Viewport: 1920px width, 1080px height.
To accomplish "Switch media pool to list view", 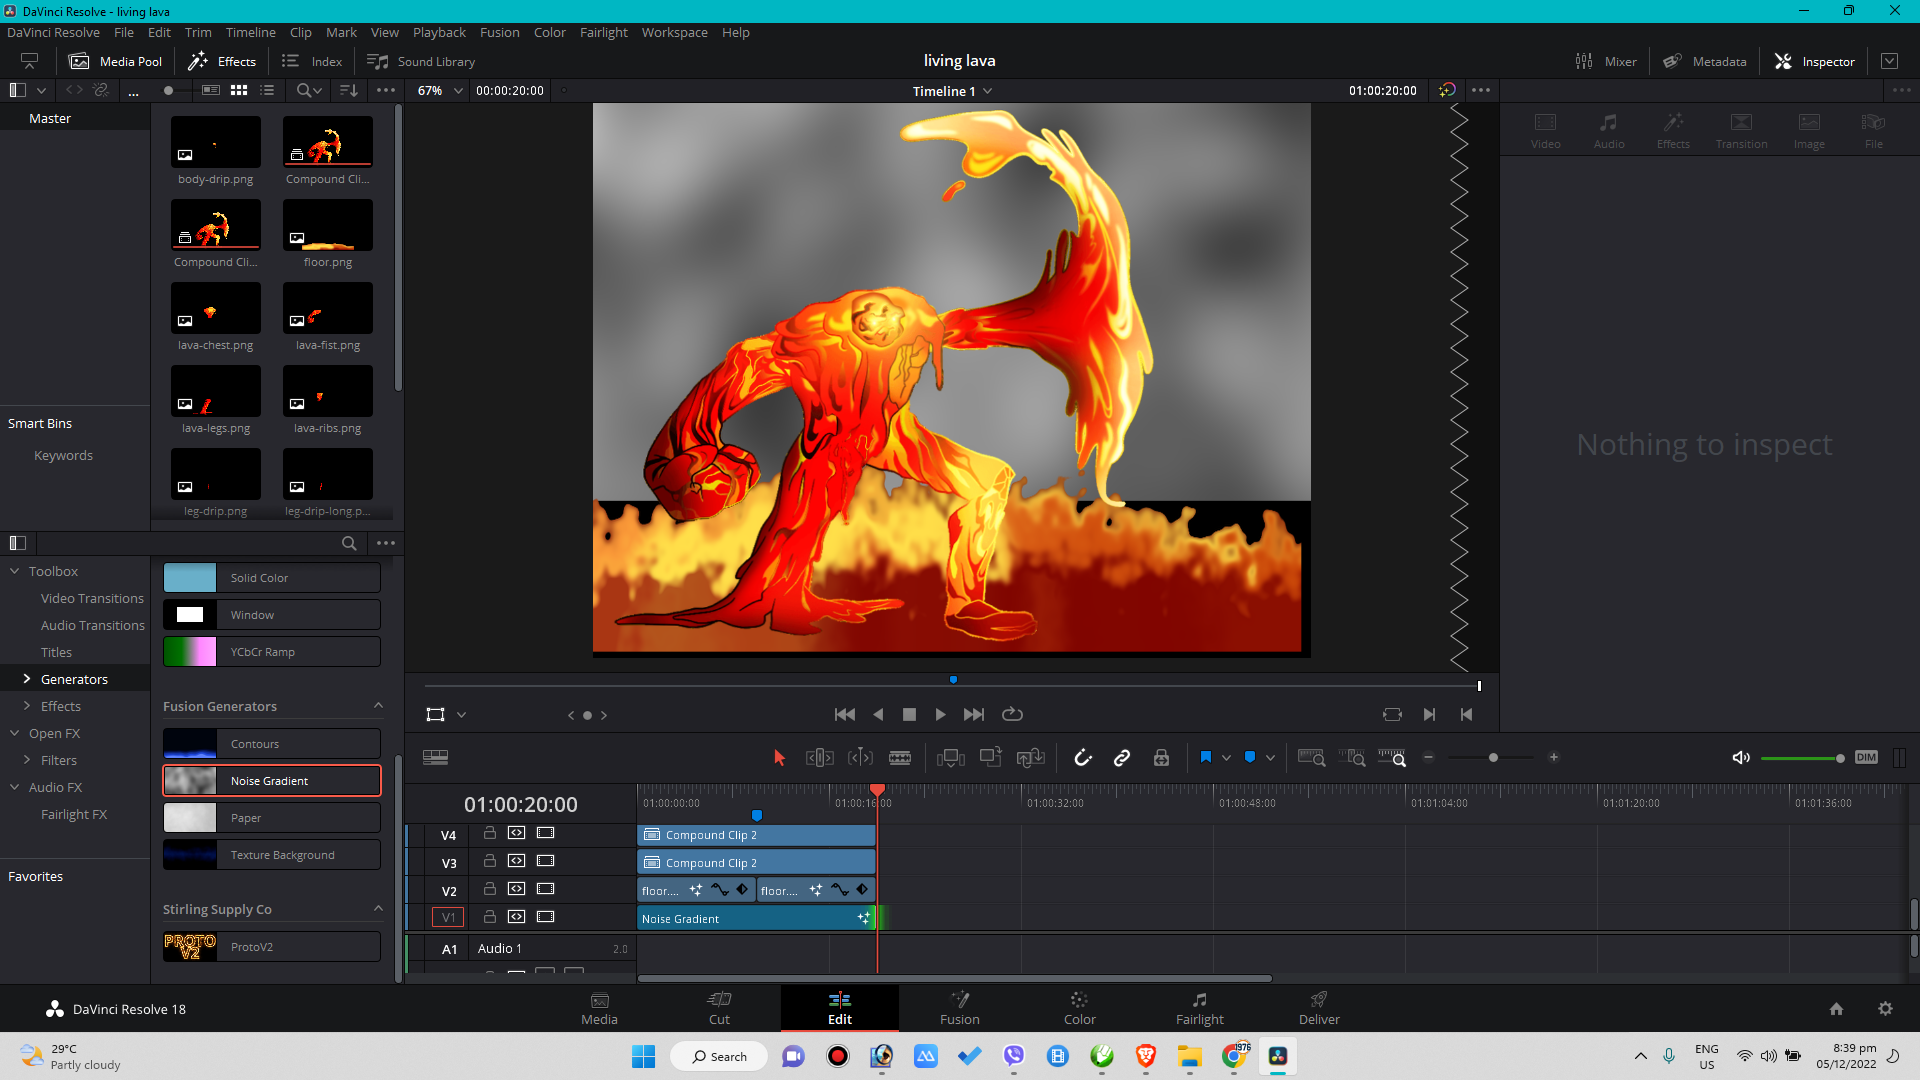I will [x=267, y=90].
